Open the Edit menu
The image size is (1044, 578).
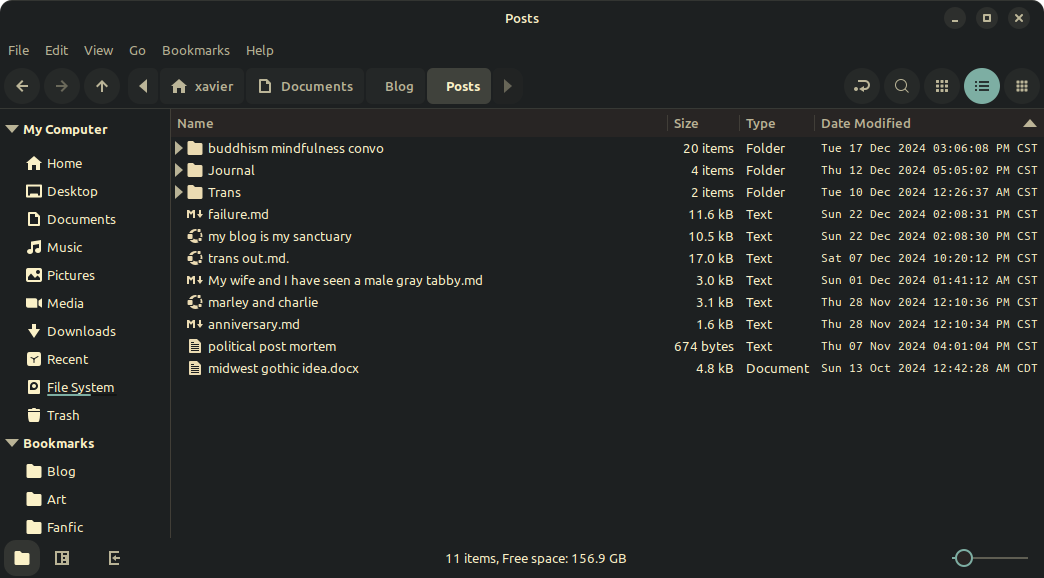(x=57, y=51)
